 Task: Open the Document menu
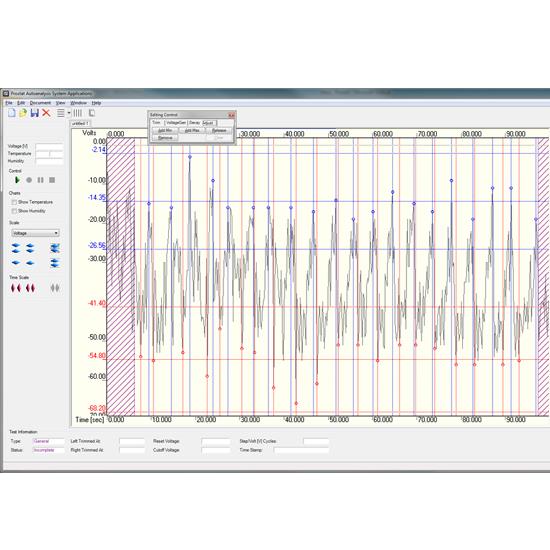(40, 103)
